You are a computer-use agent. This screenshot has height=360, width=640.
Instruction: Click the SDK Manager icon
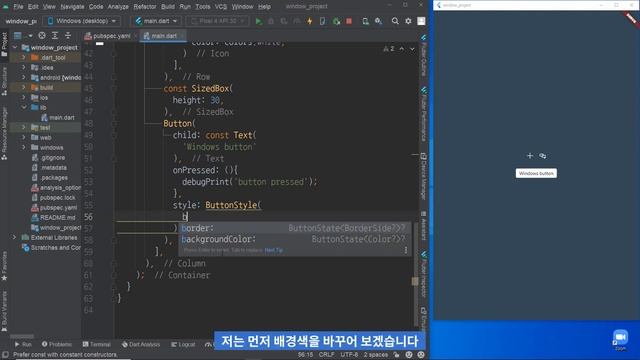378,21
